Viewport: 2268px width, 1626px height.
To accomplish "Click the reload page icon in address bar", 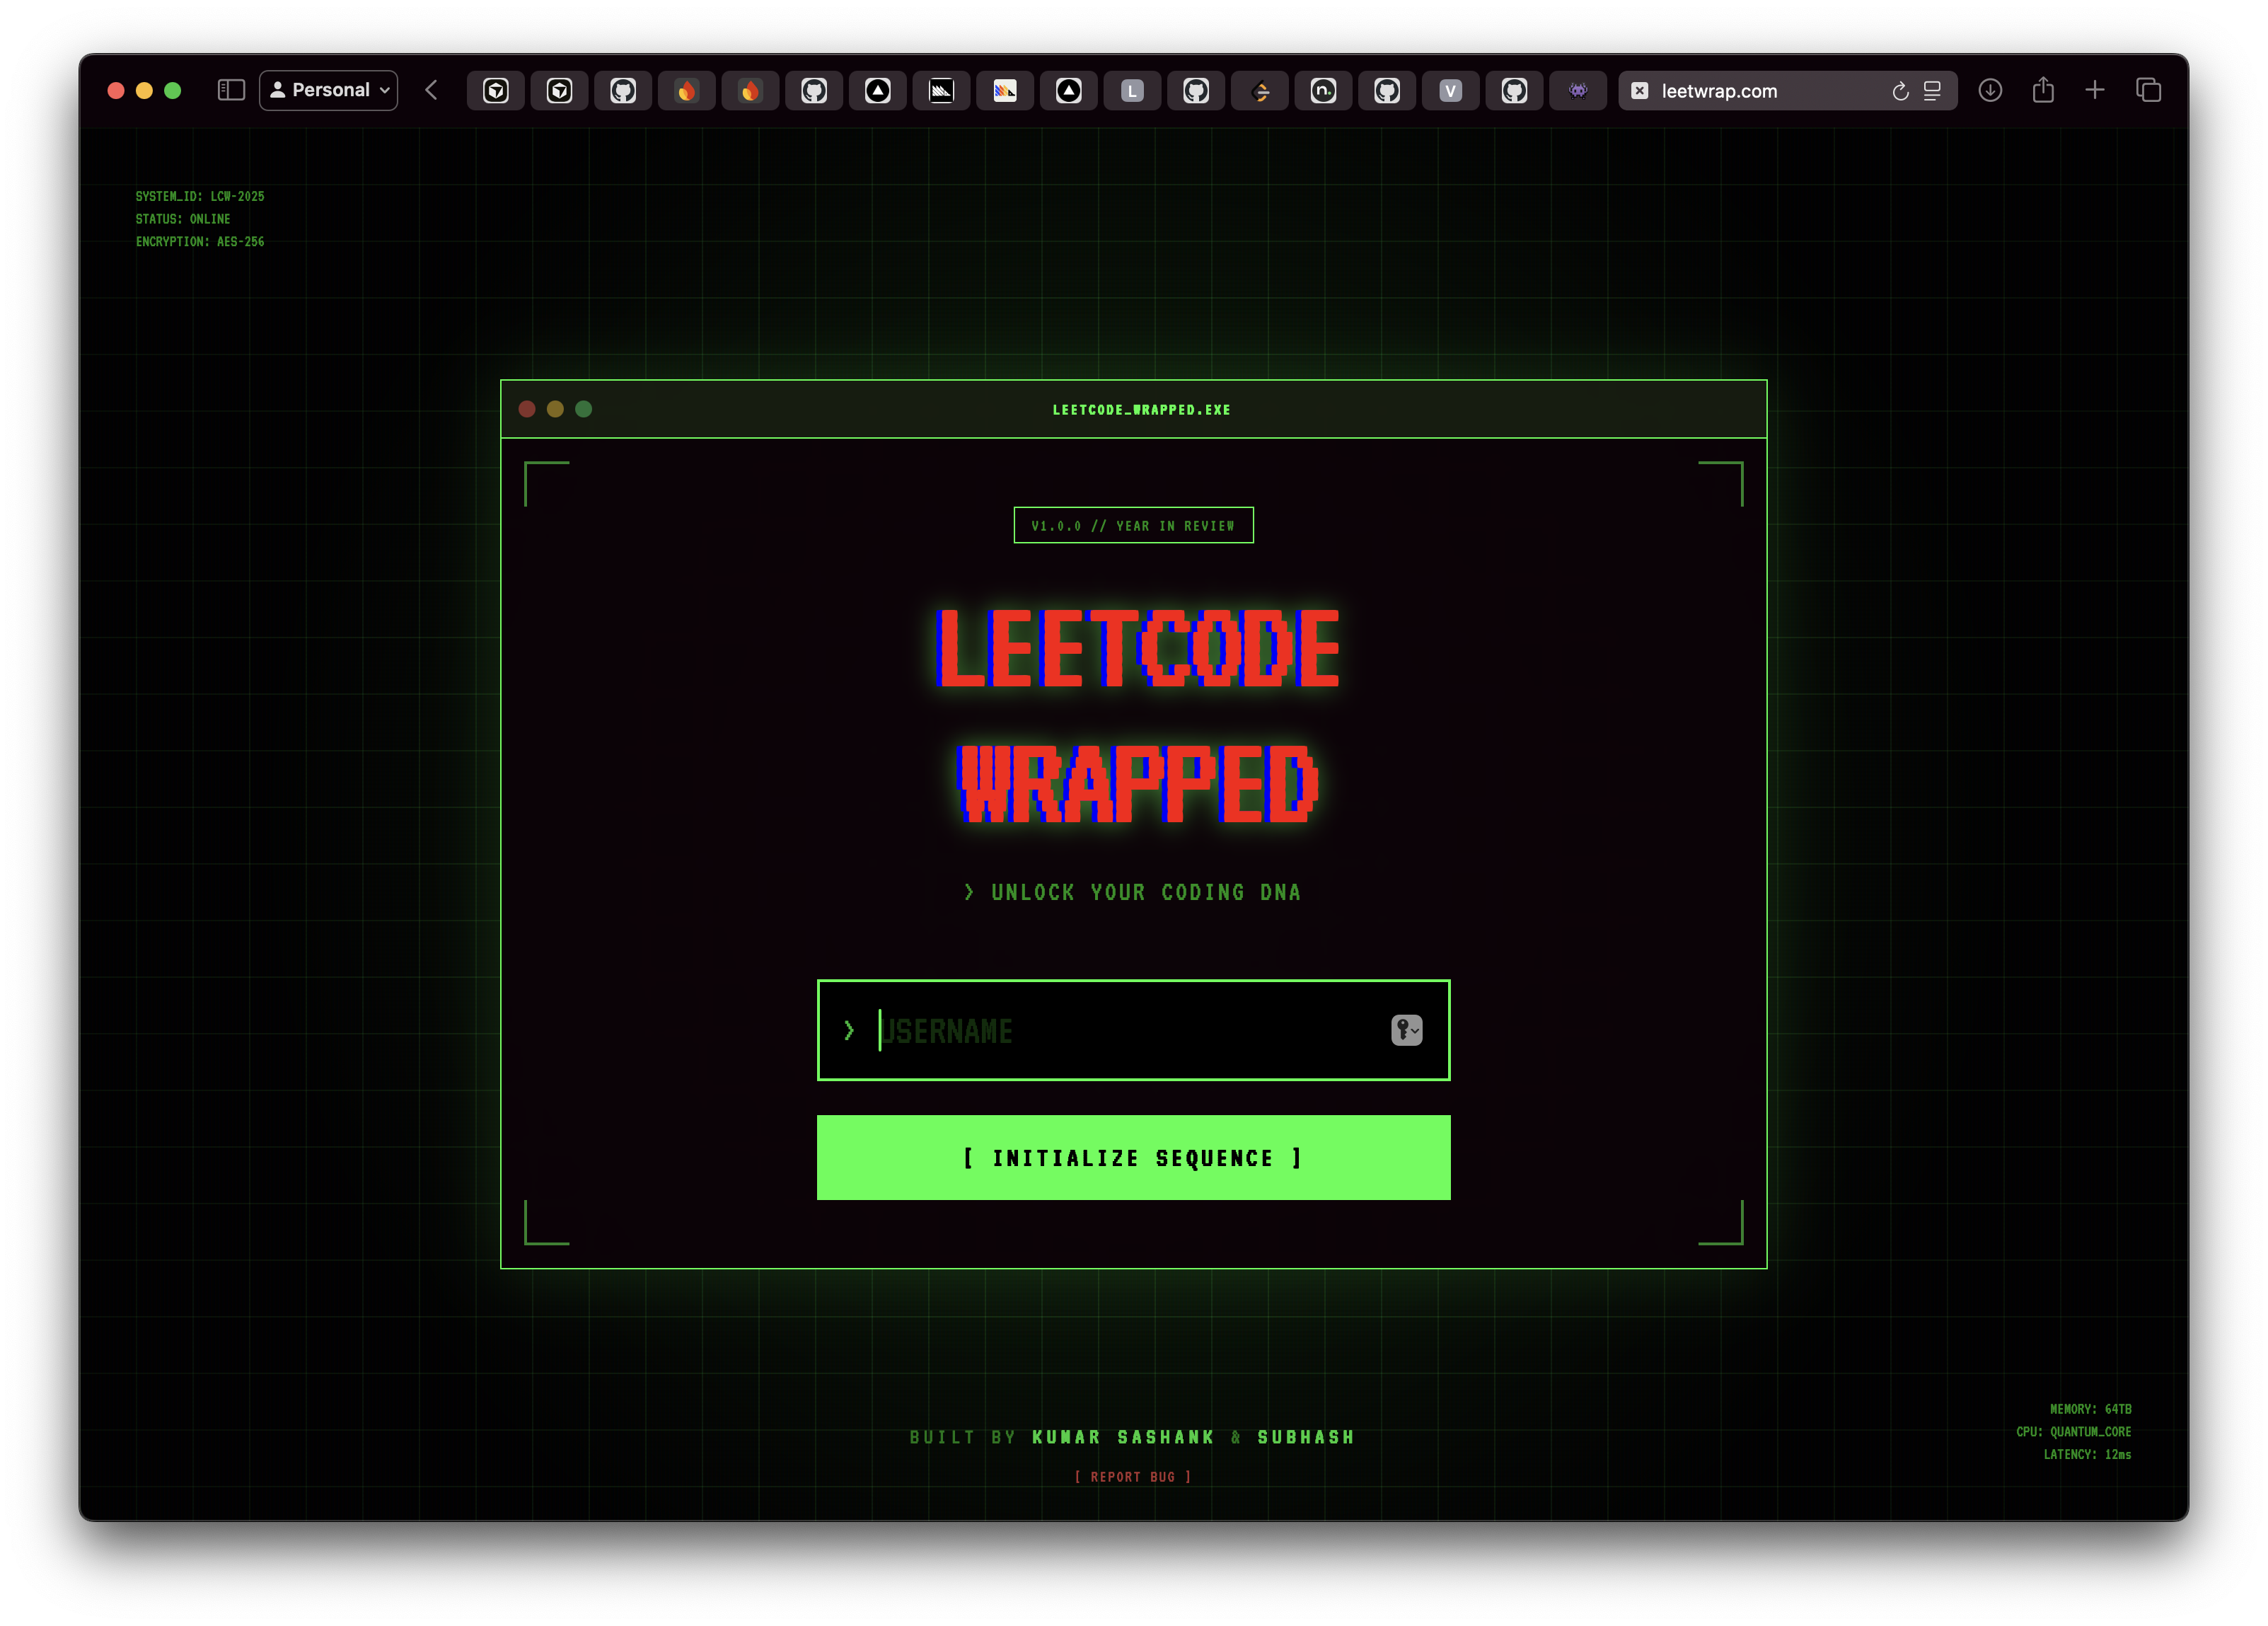I will (1900, 91).
